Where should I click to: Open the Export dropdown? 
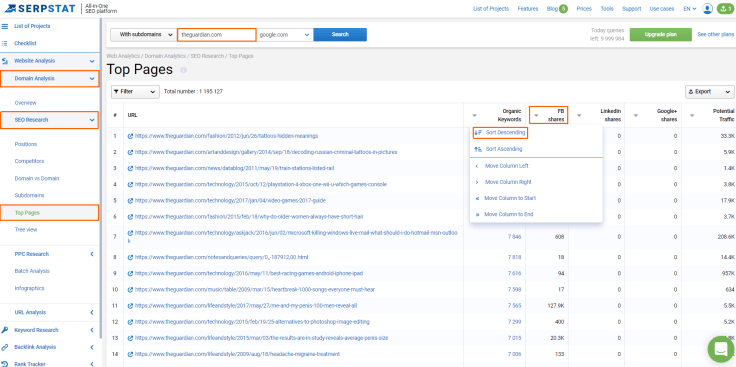pyautogui.click(x=710, y=92)
